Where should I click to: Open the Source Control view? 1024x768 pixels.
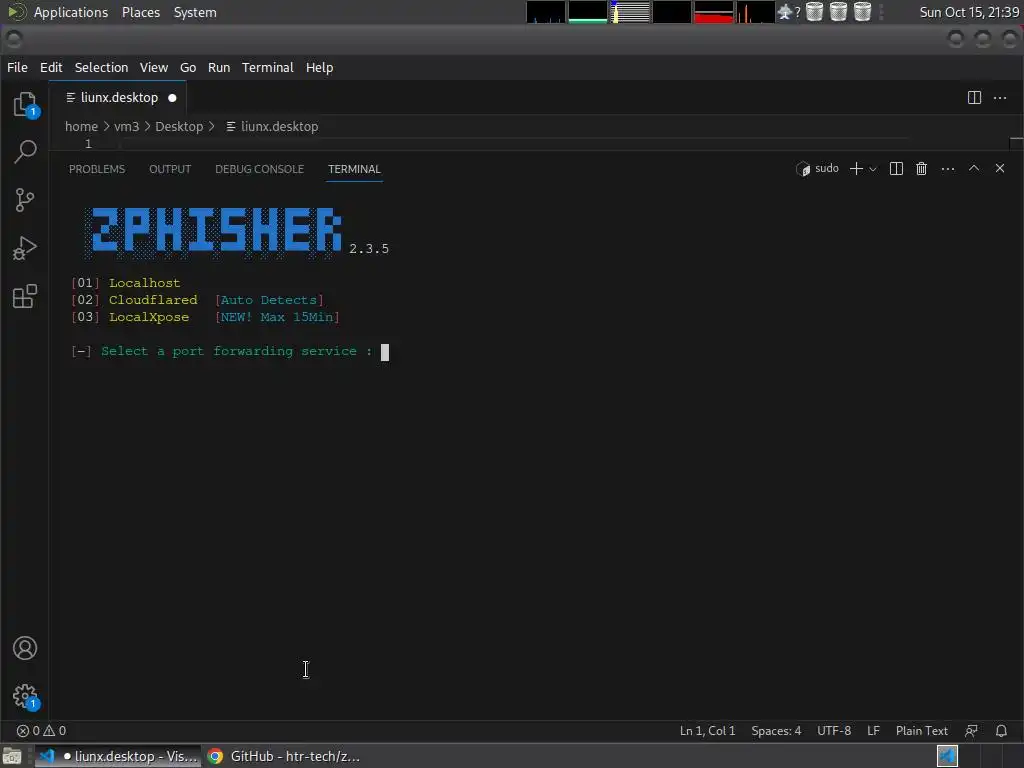point(25,200)
